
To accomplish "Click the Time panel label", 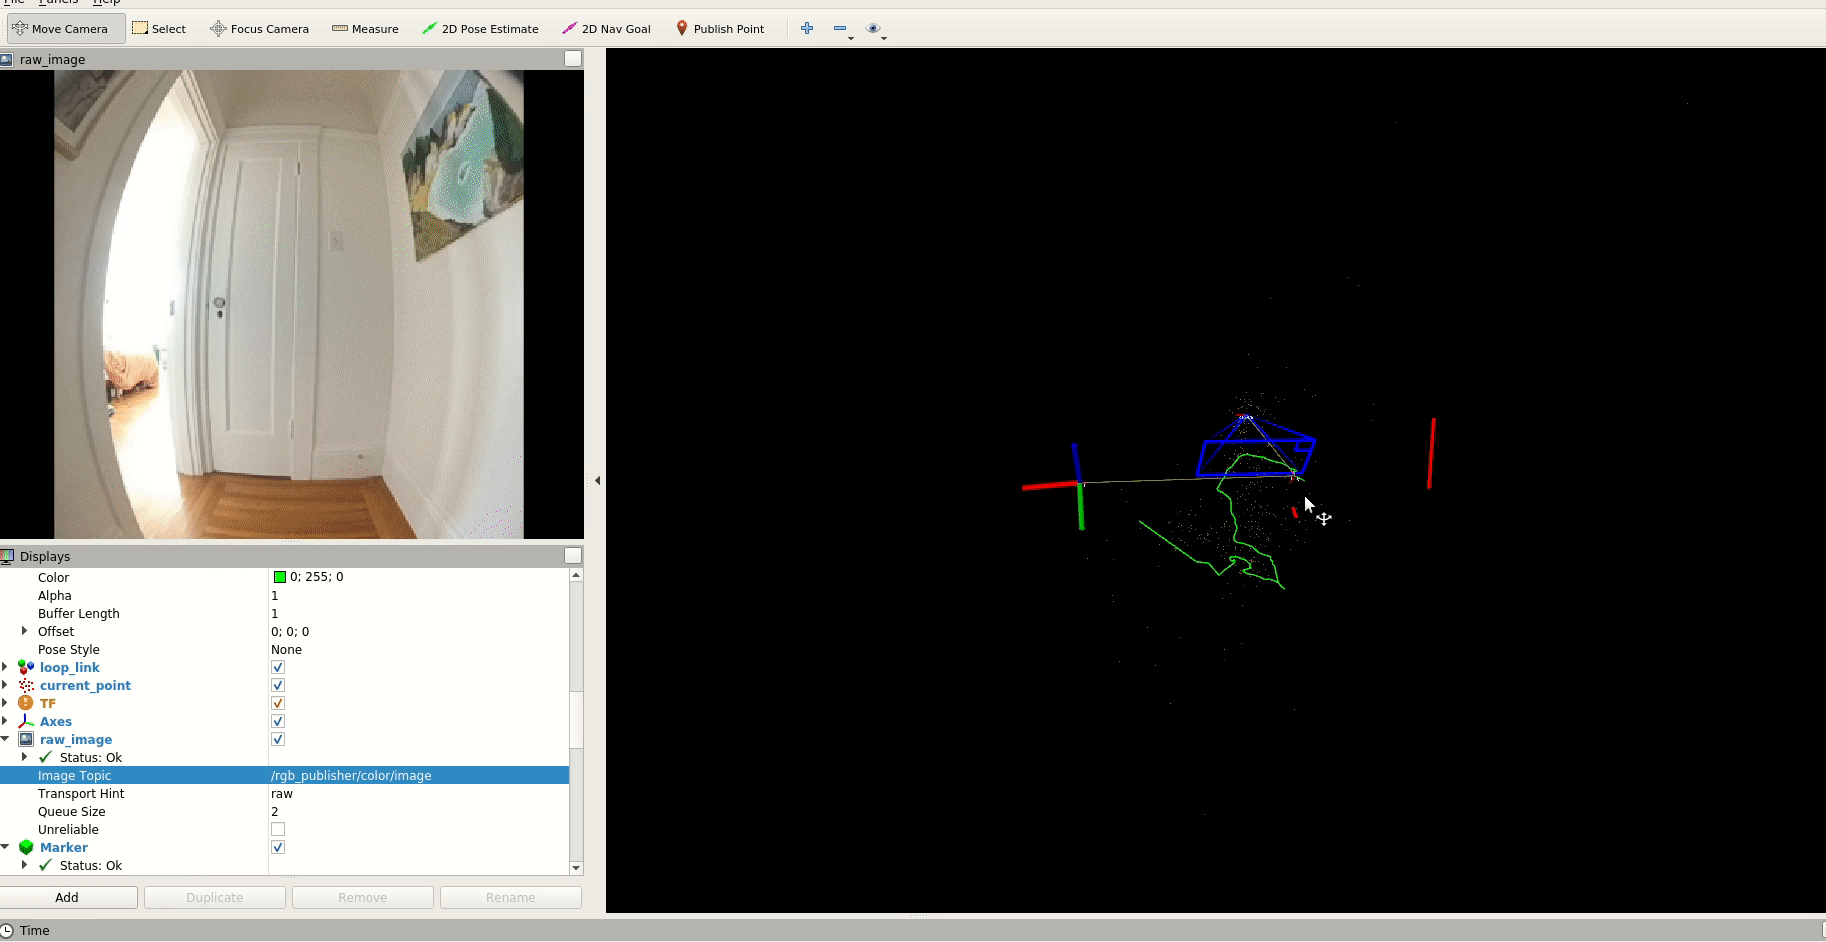I will pyautogui.click(x=35, y=930).
